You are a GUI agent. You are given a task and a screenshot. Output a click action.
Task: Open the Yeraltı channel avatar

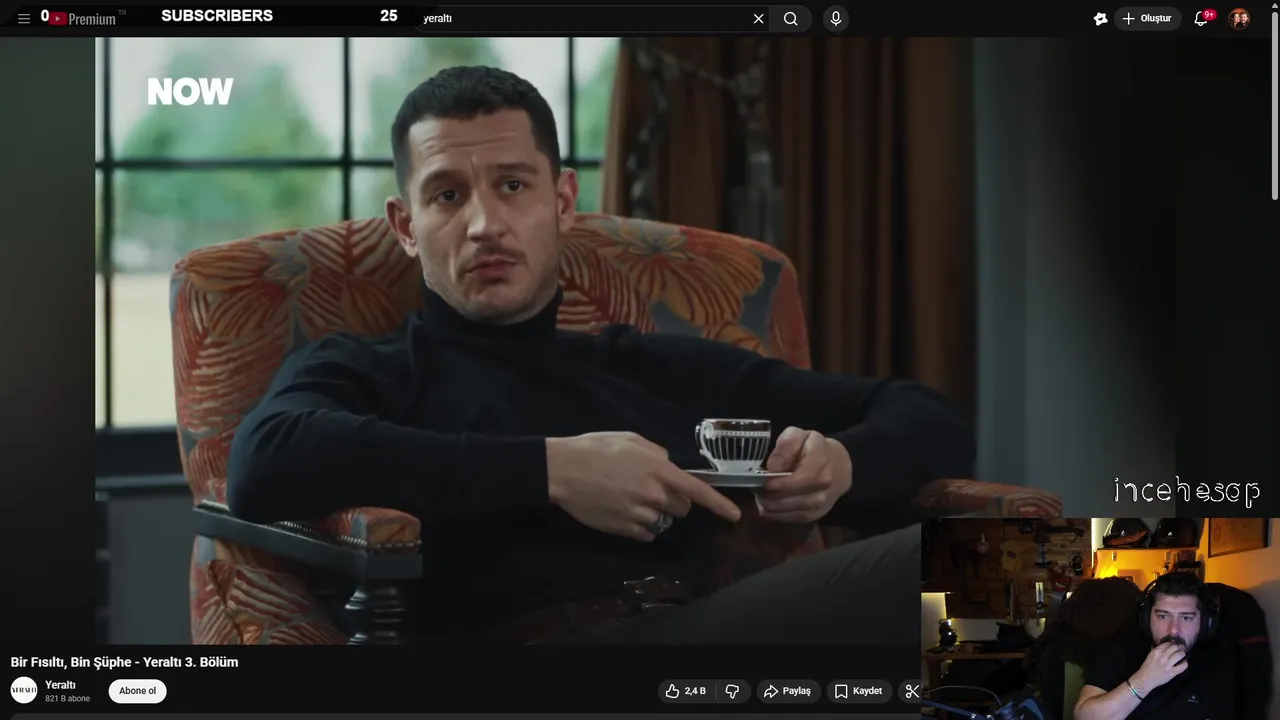pos(24,690)
